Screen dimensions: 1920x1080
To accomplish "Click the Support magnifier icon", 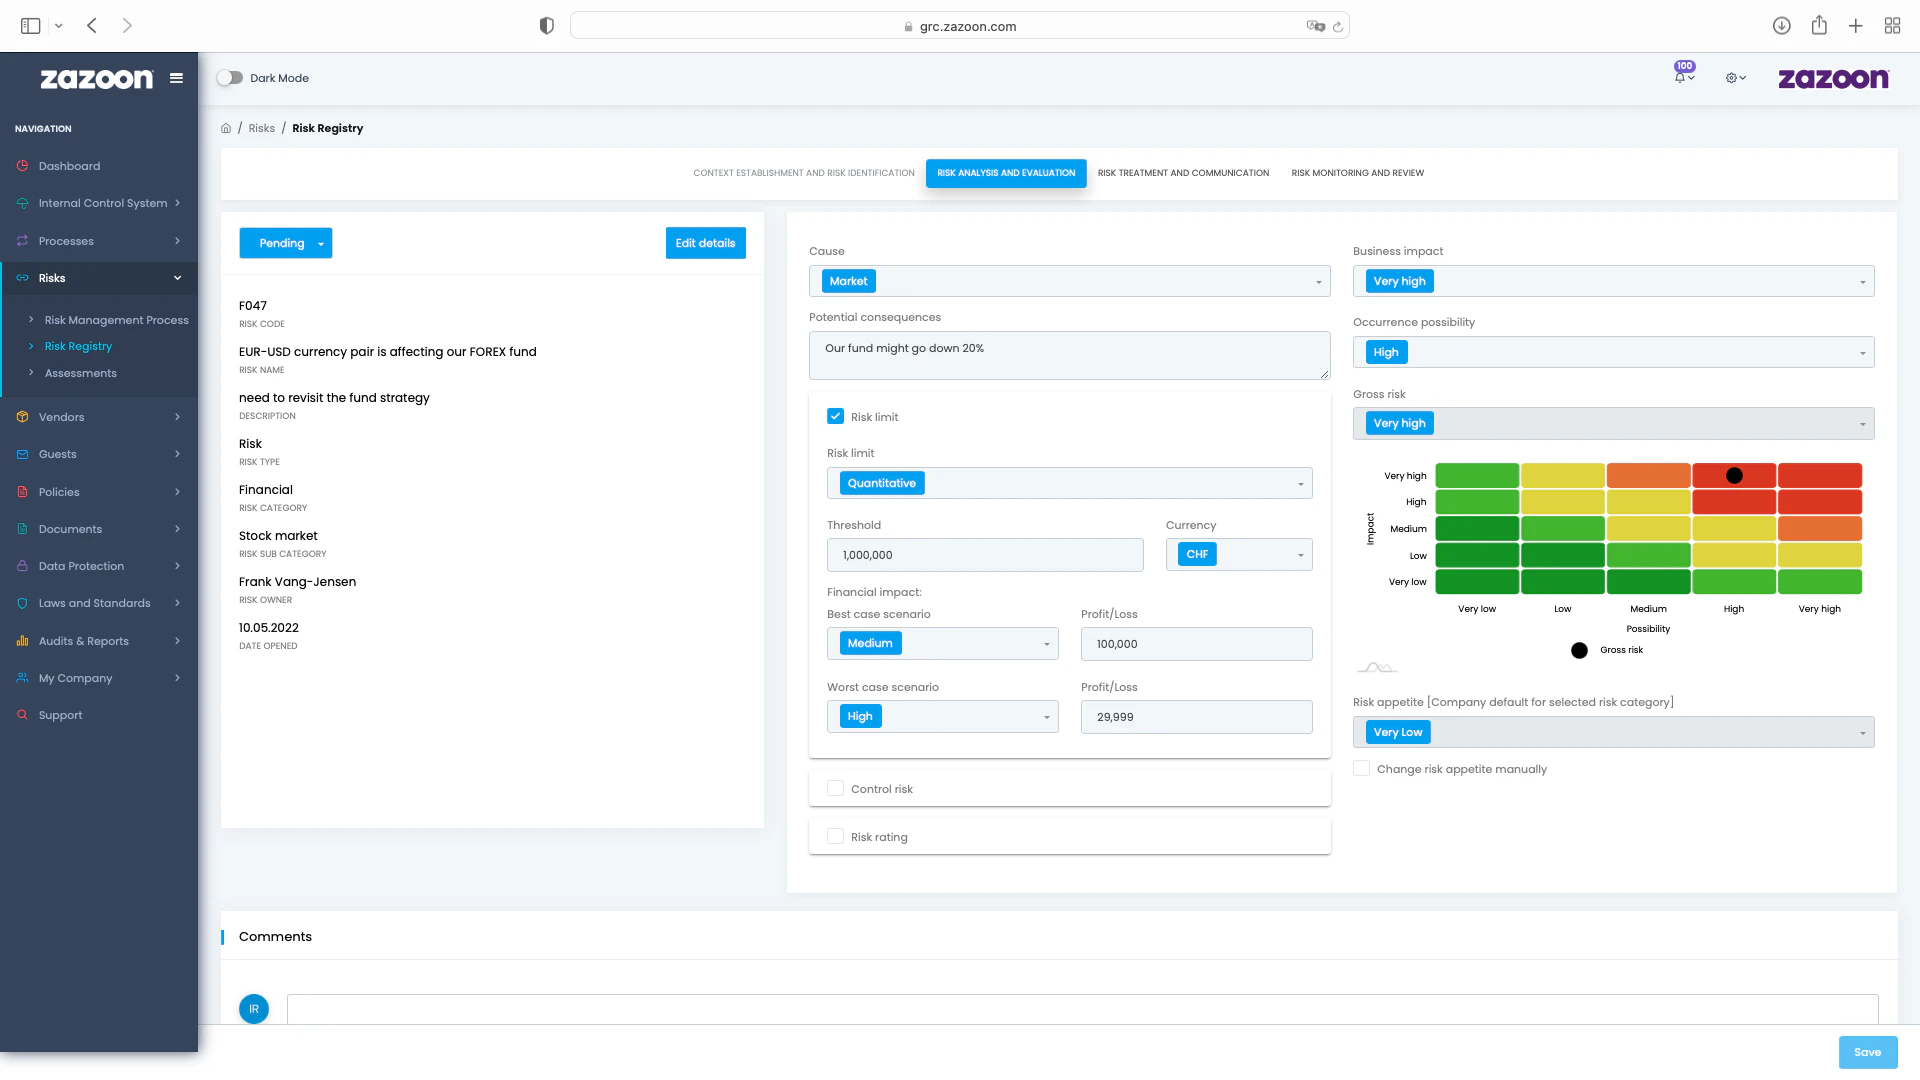I will (x=22, y=714).
